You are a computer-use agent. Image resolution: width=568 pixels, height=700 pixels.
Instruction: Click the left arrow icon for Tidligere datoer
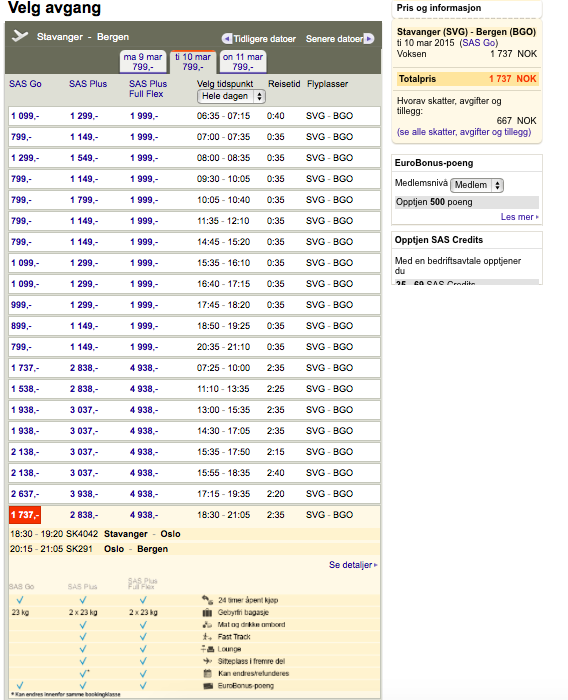point(227,39)
